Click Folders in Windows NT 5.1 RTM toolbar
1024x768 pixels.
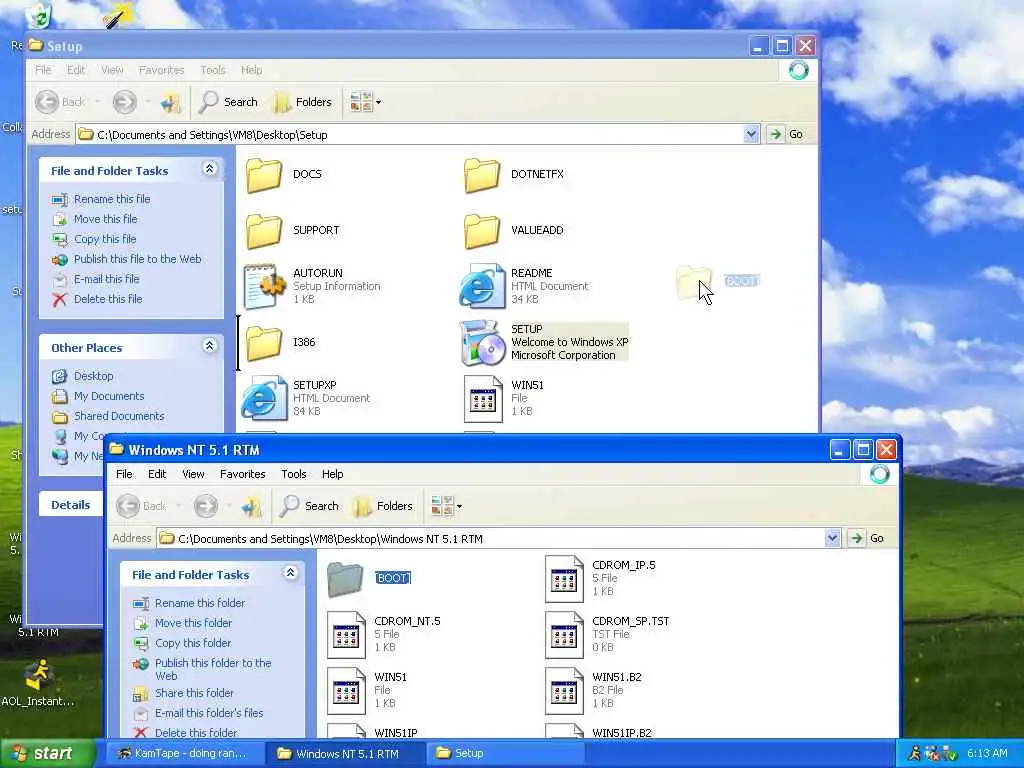pos(383,506)
